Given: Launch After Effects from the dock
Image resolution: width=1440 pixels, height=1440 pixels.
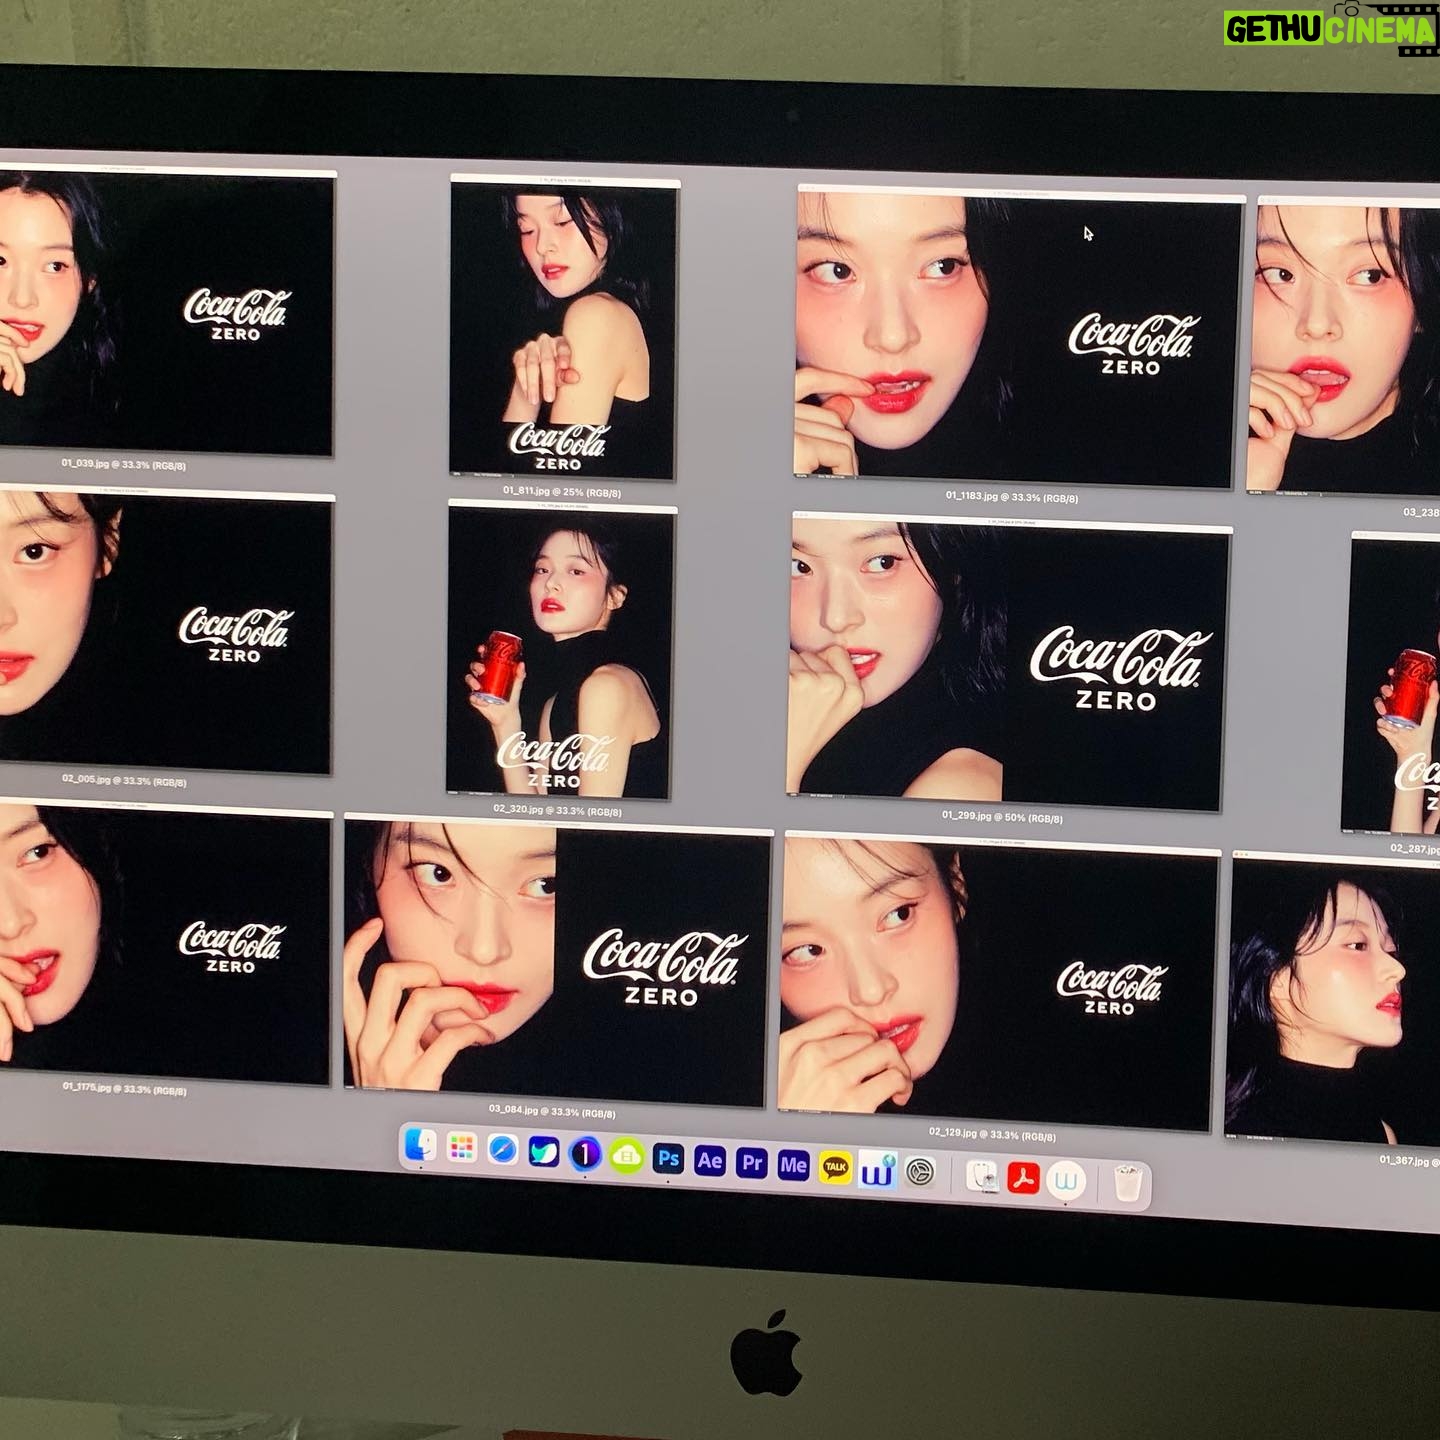Looking at the screenshot, I should pos(710,1161).
